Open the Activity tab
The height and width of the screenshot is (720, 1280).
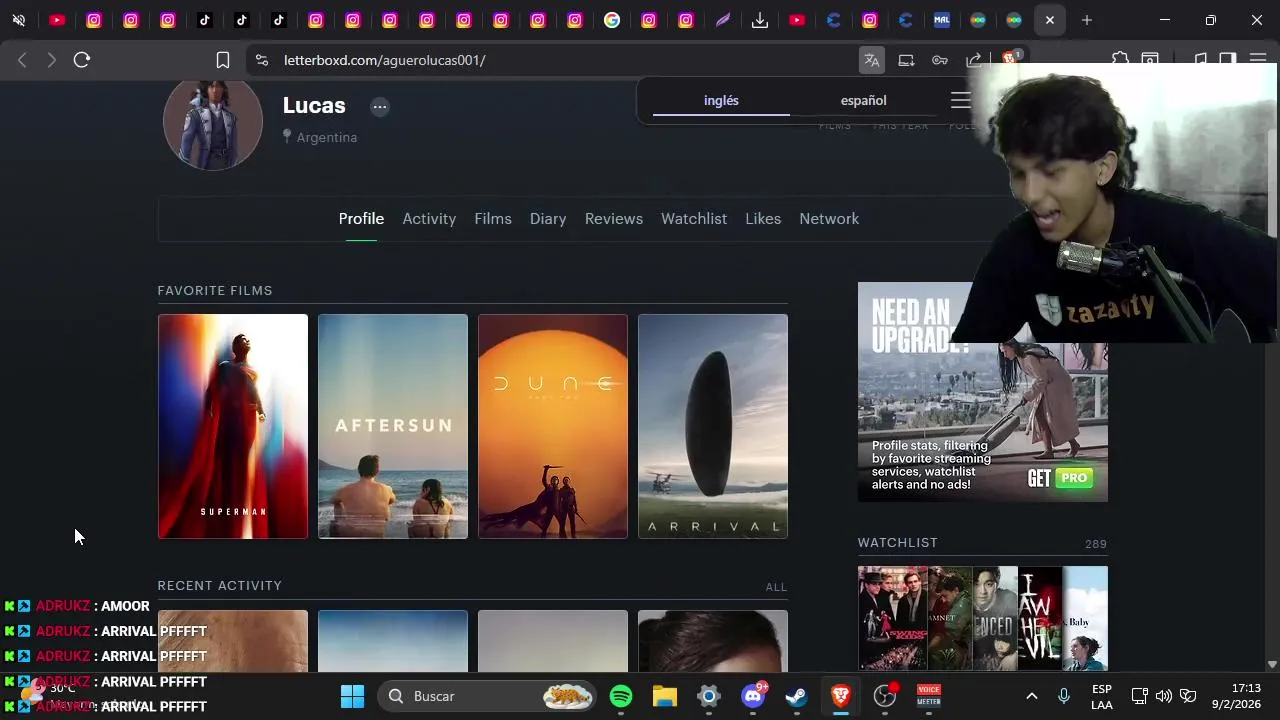tap(429, 218)
